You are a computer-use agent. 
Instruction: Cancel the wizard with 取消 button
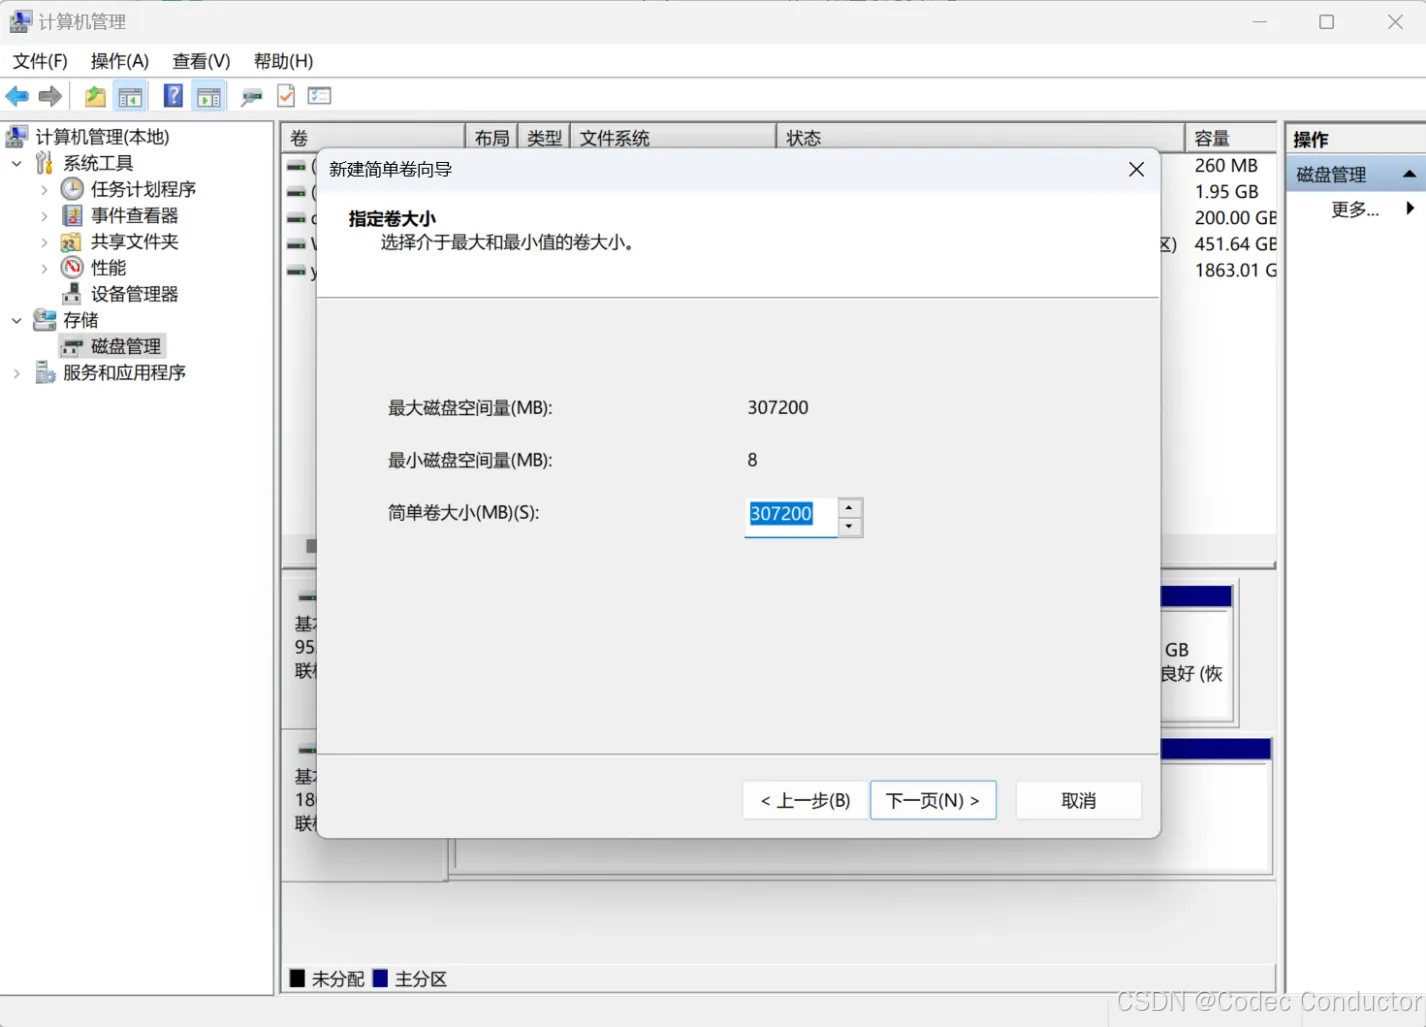pyautogui.click(x=1078, y=800)
